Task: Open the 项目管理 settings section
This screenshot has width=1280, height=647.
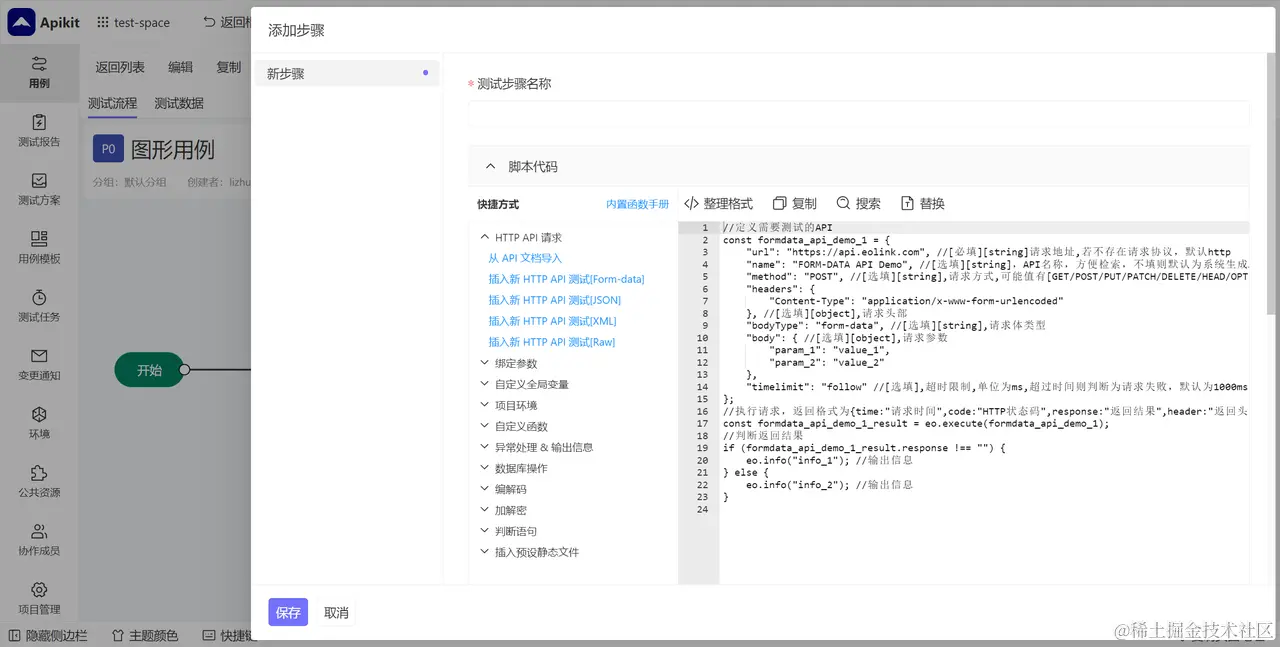Action: point(39,599)
